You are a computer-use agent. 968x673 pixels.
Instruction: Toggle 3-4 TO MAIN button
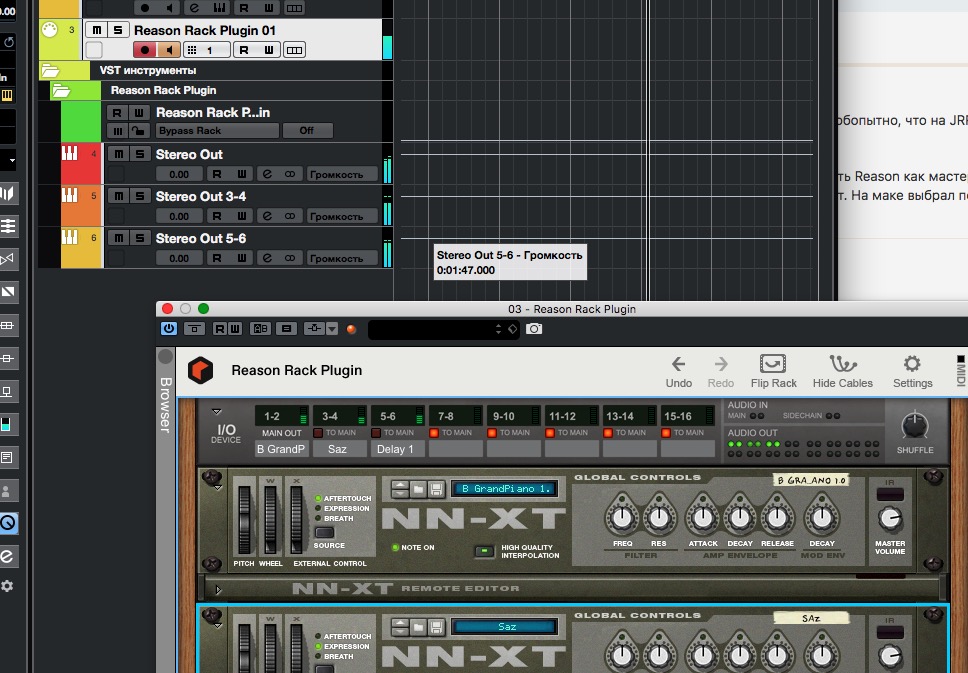click(x=319, y=433)
